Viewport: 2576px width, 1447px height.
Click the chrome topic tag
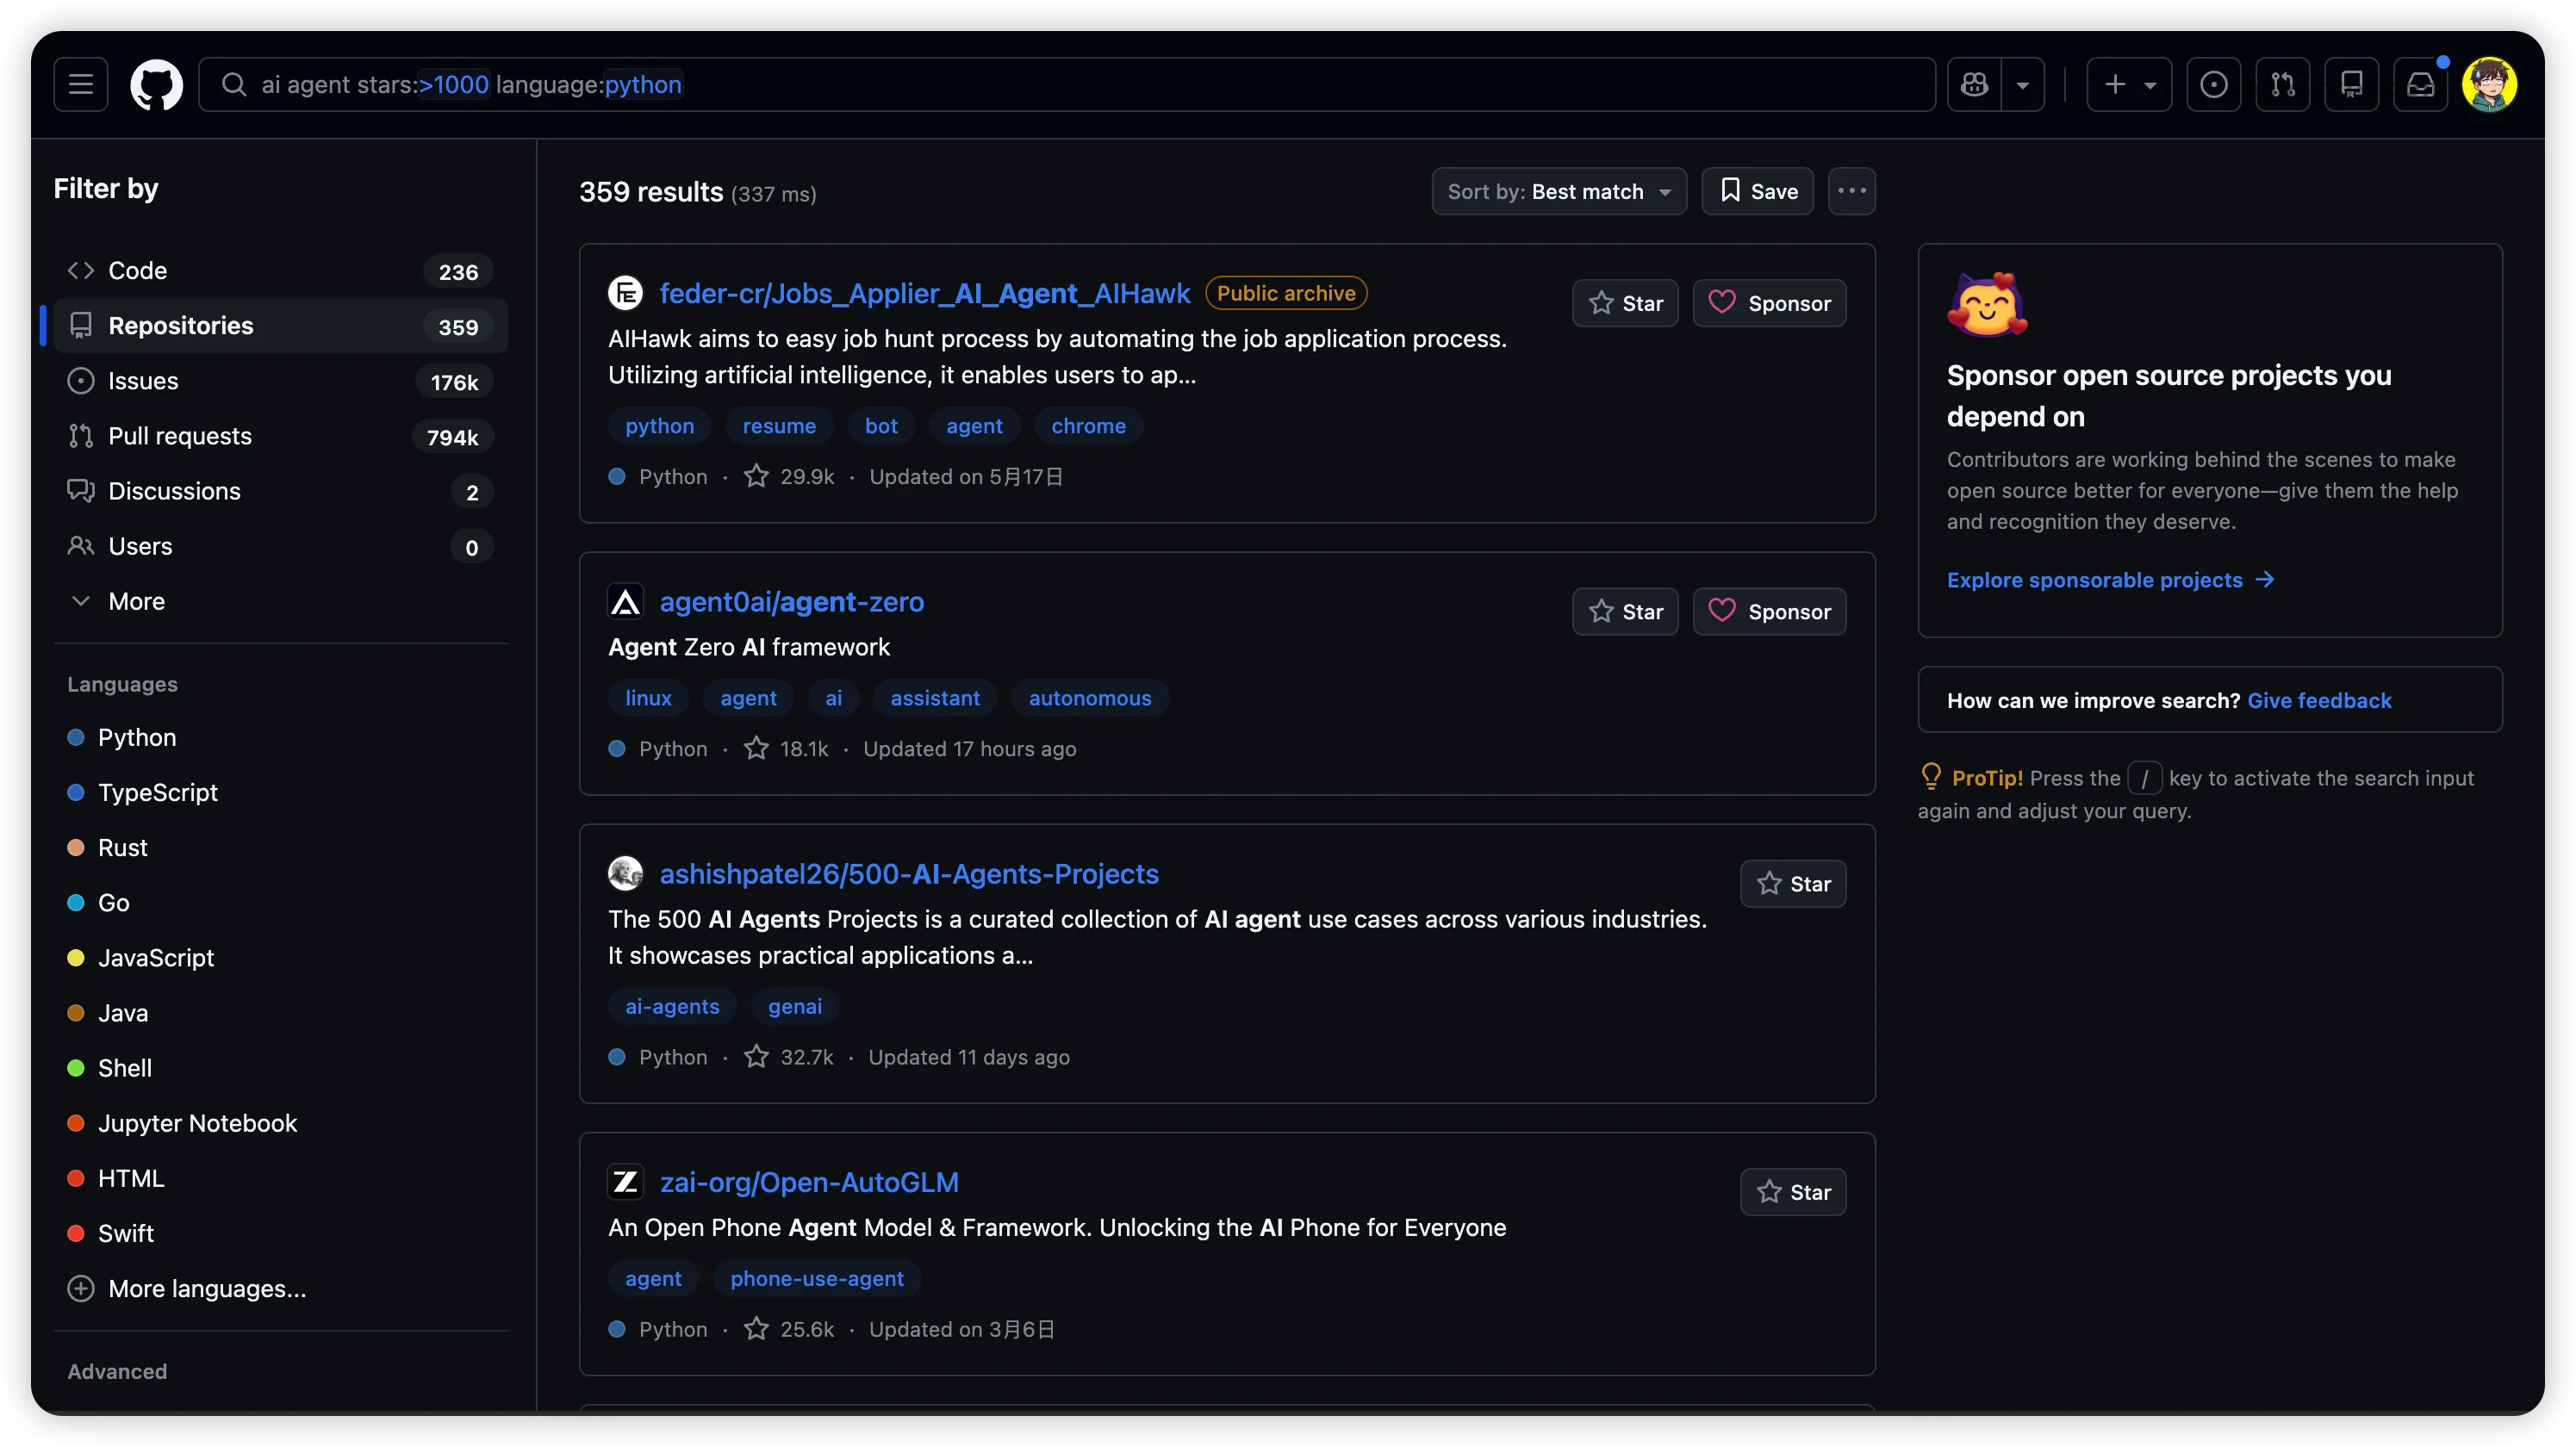[1088, 425]
